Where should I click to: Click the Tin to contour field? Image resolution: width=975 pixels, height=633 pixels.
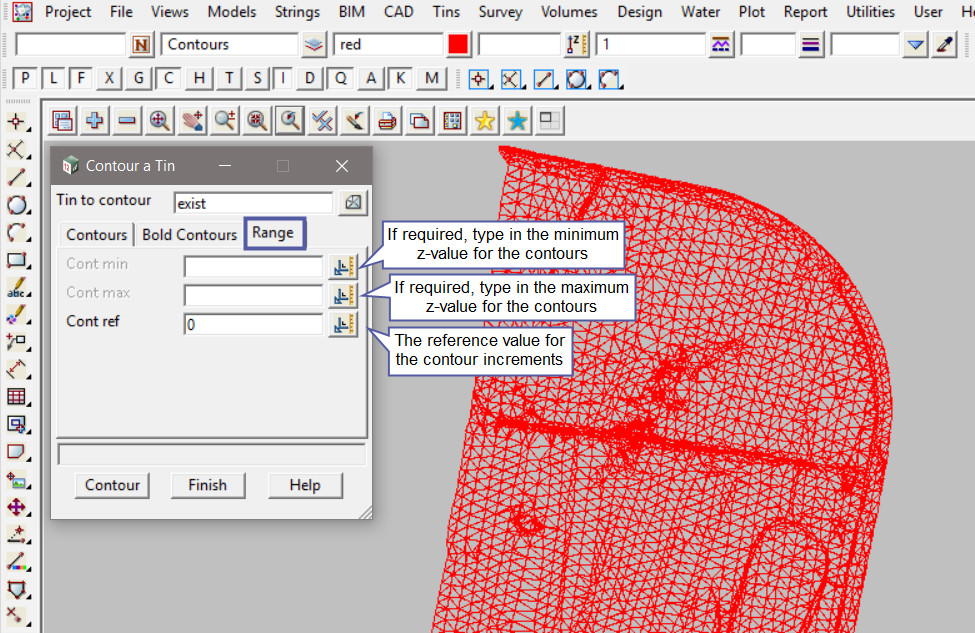[253, 203]
